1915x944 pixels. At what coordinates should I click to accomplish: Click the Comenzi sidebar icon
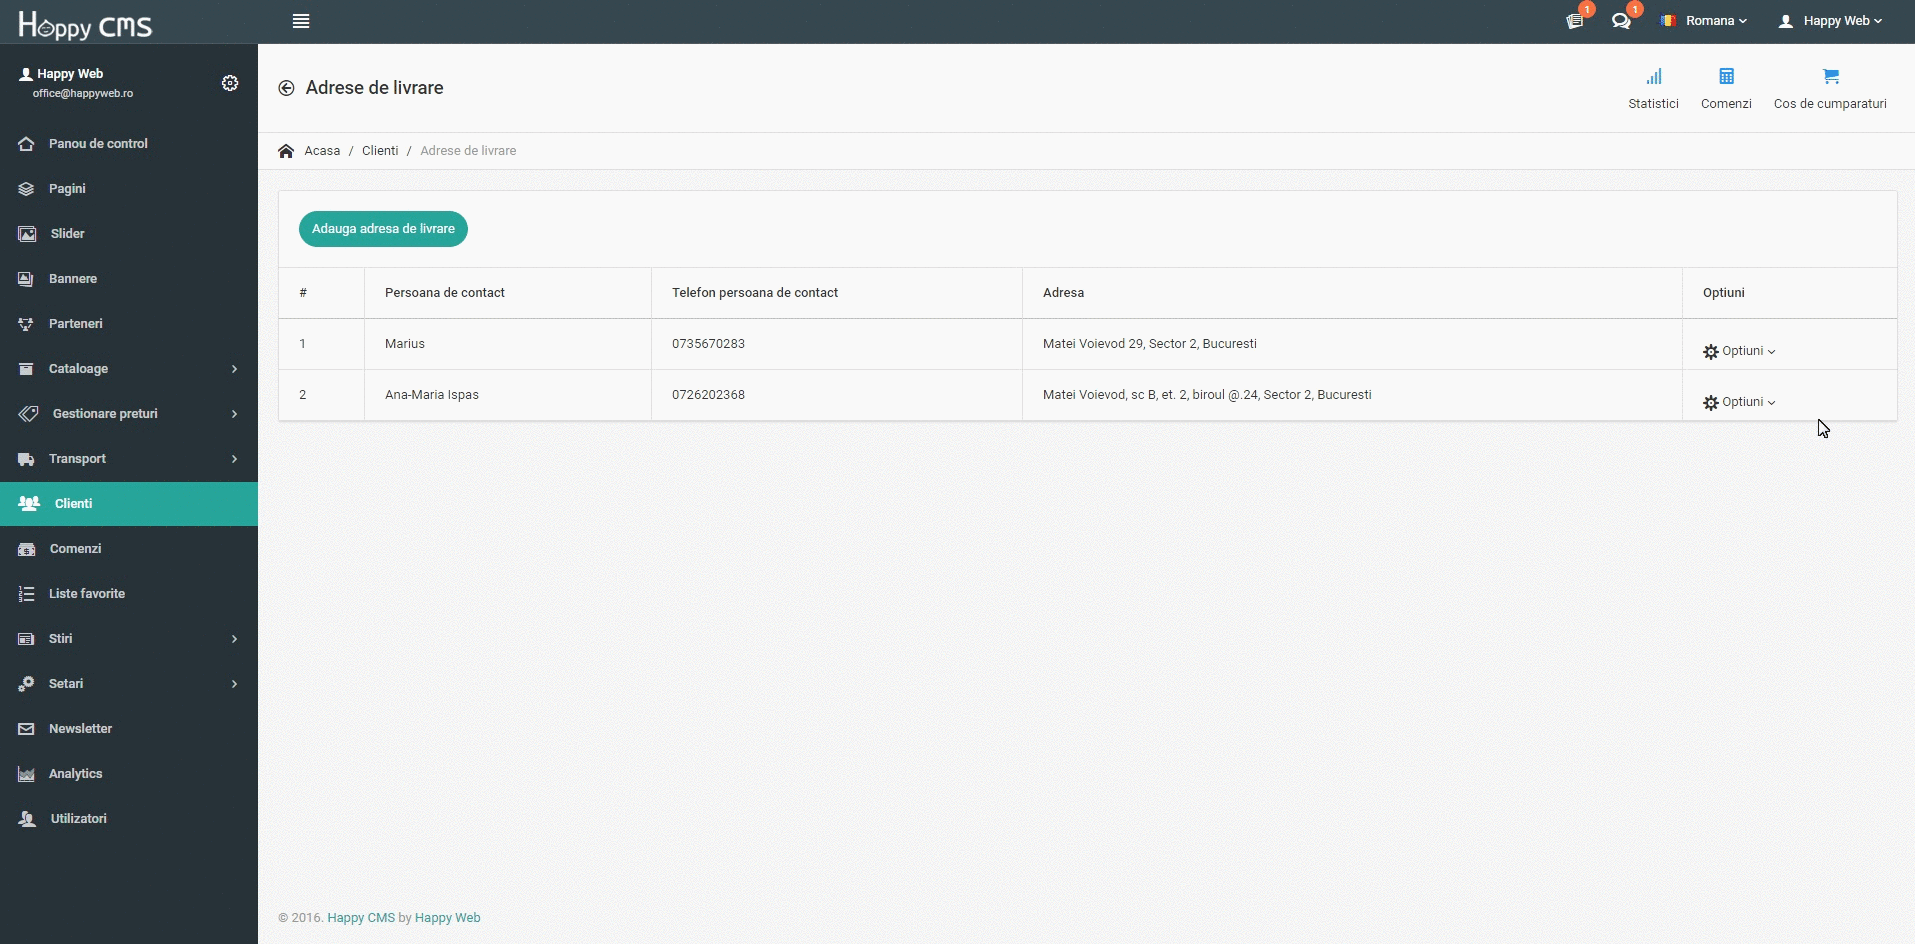click(x=27, y=549)
